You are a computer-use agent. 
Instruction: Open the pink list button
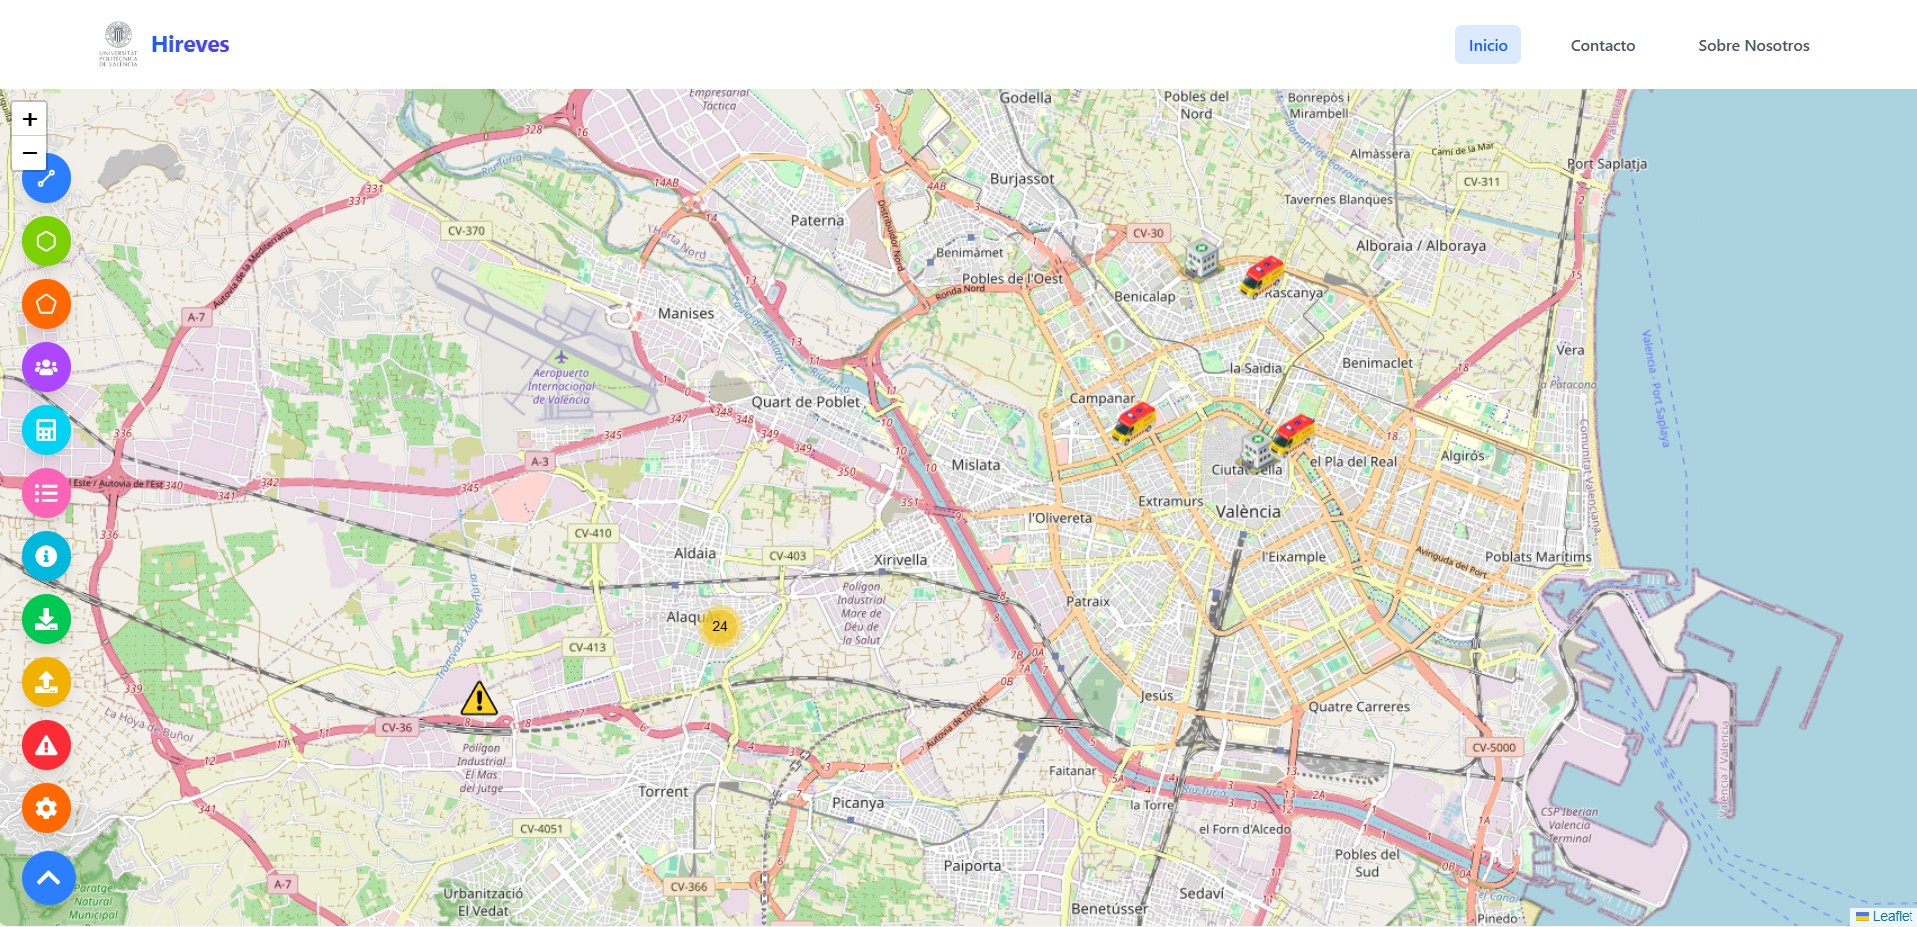pyautogui.click(x=46, y=493)
